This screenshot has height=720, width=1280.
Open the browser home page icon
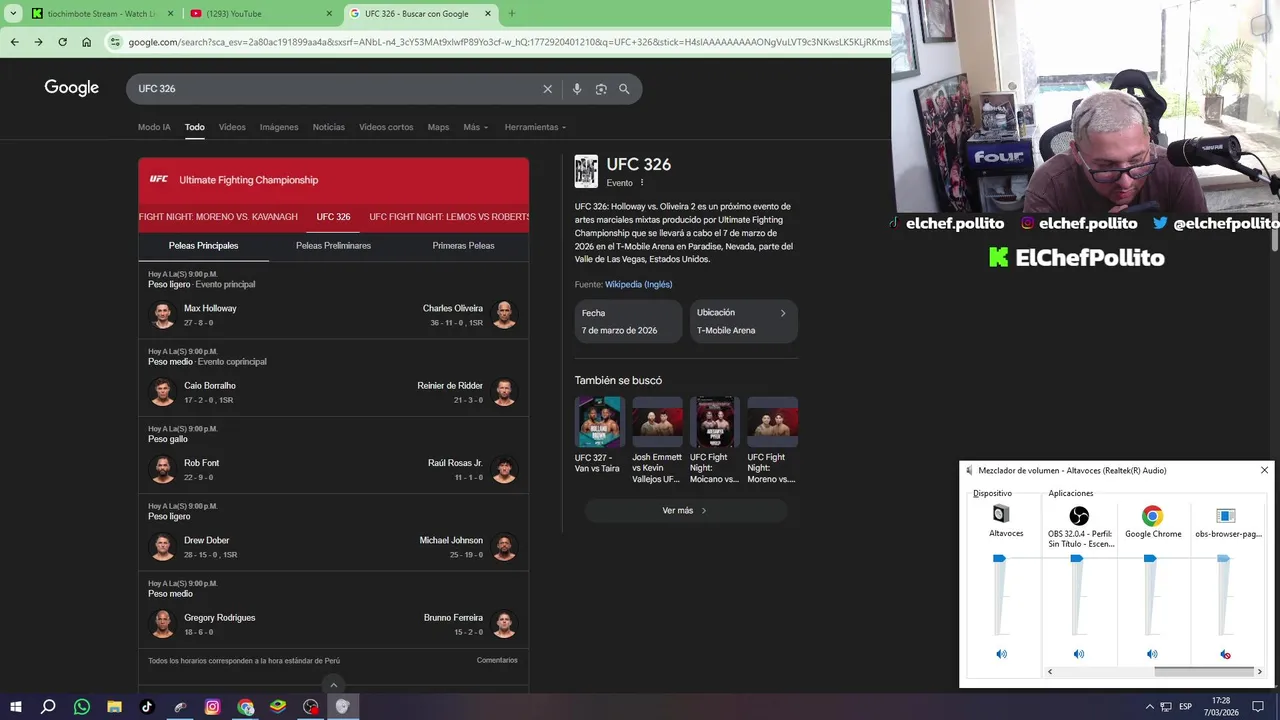[x=87, y=42]
